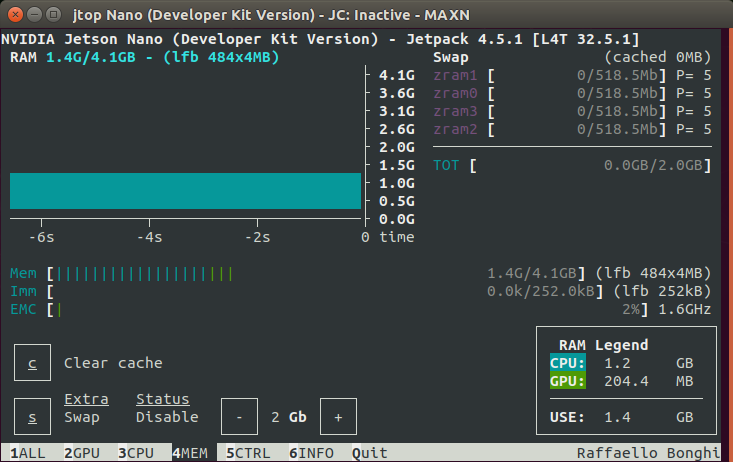Click the CPU legend color swatch

pyautogui.click(x=568, y=363)
